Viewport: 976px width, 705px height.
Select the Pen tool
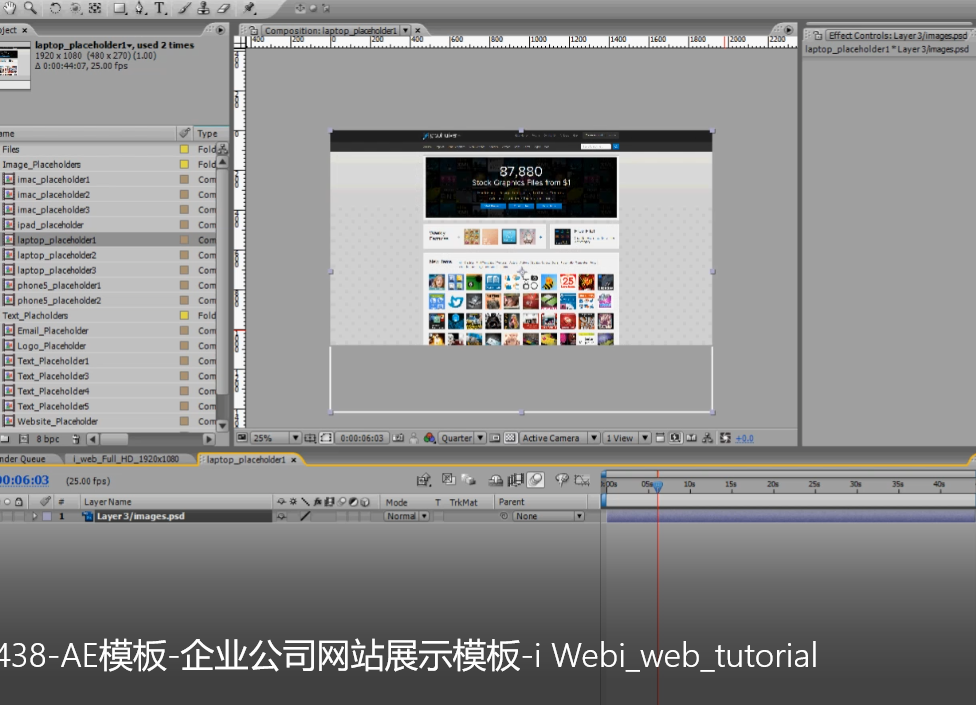coord(140,8)
